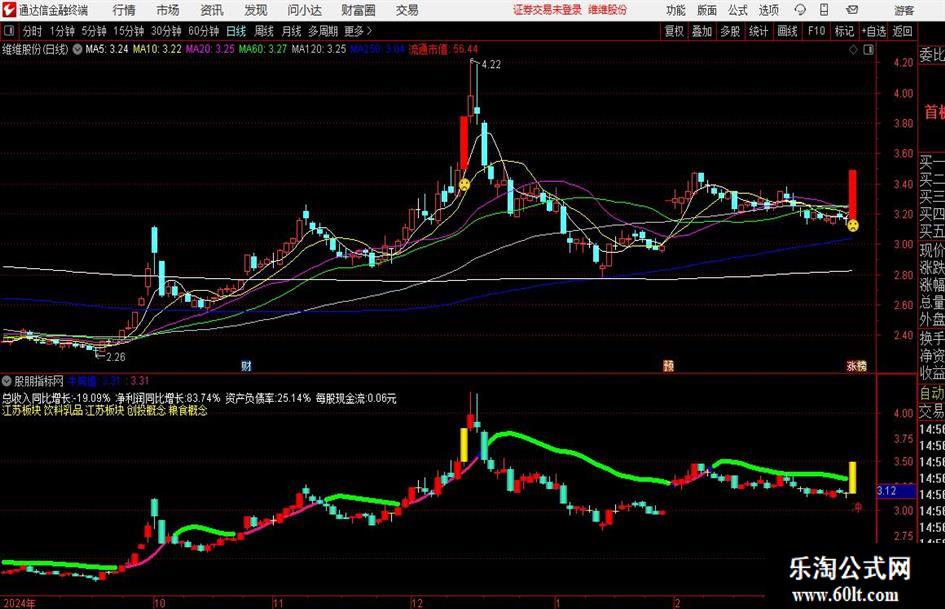
Task: Click the 画线 toolbar button
Action: pos(787,31)
